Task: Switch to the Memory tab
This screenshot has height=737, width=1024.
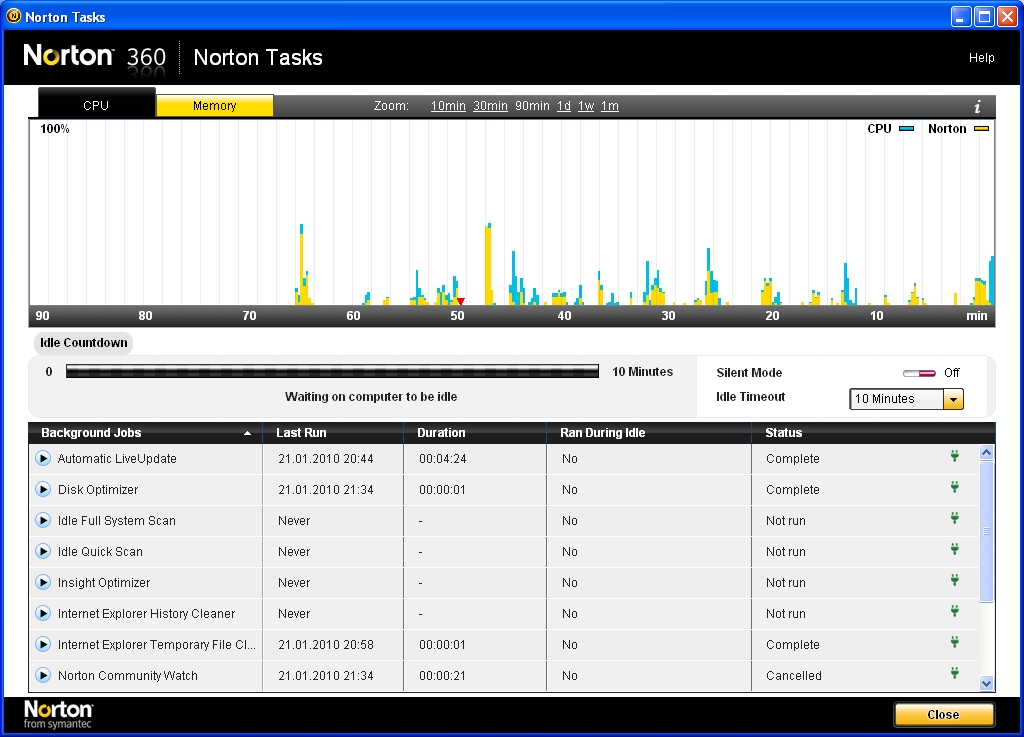Action: click(x=214, y=106)
